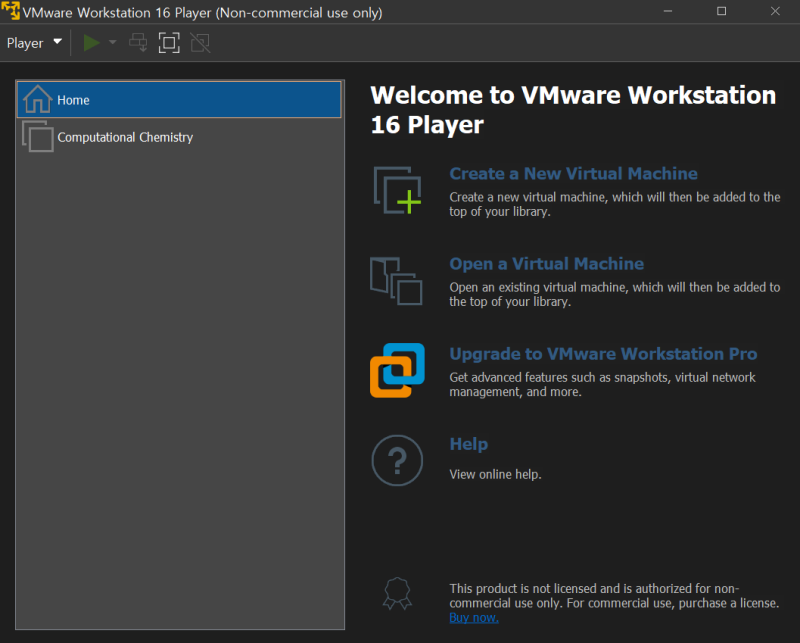Click the Open a Virtual Machine heading

546,264
